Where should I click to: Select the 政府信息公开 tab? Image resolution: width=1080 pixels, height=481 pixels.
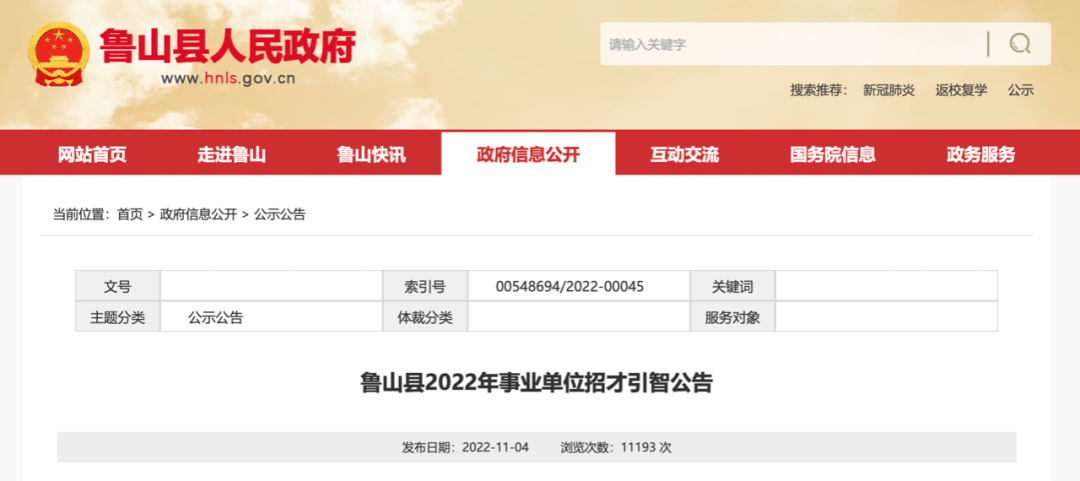[528, 154]
